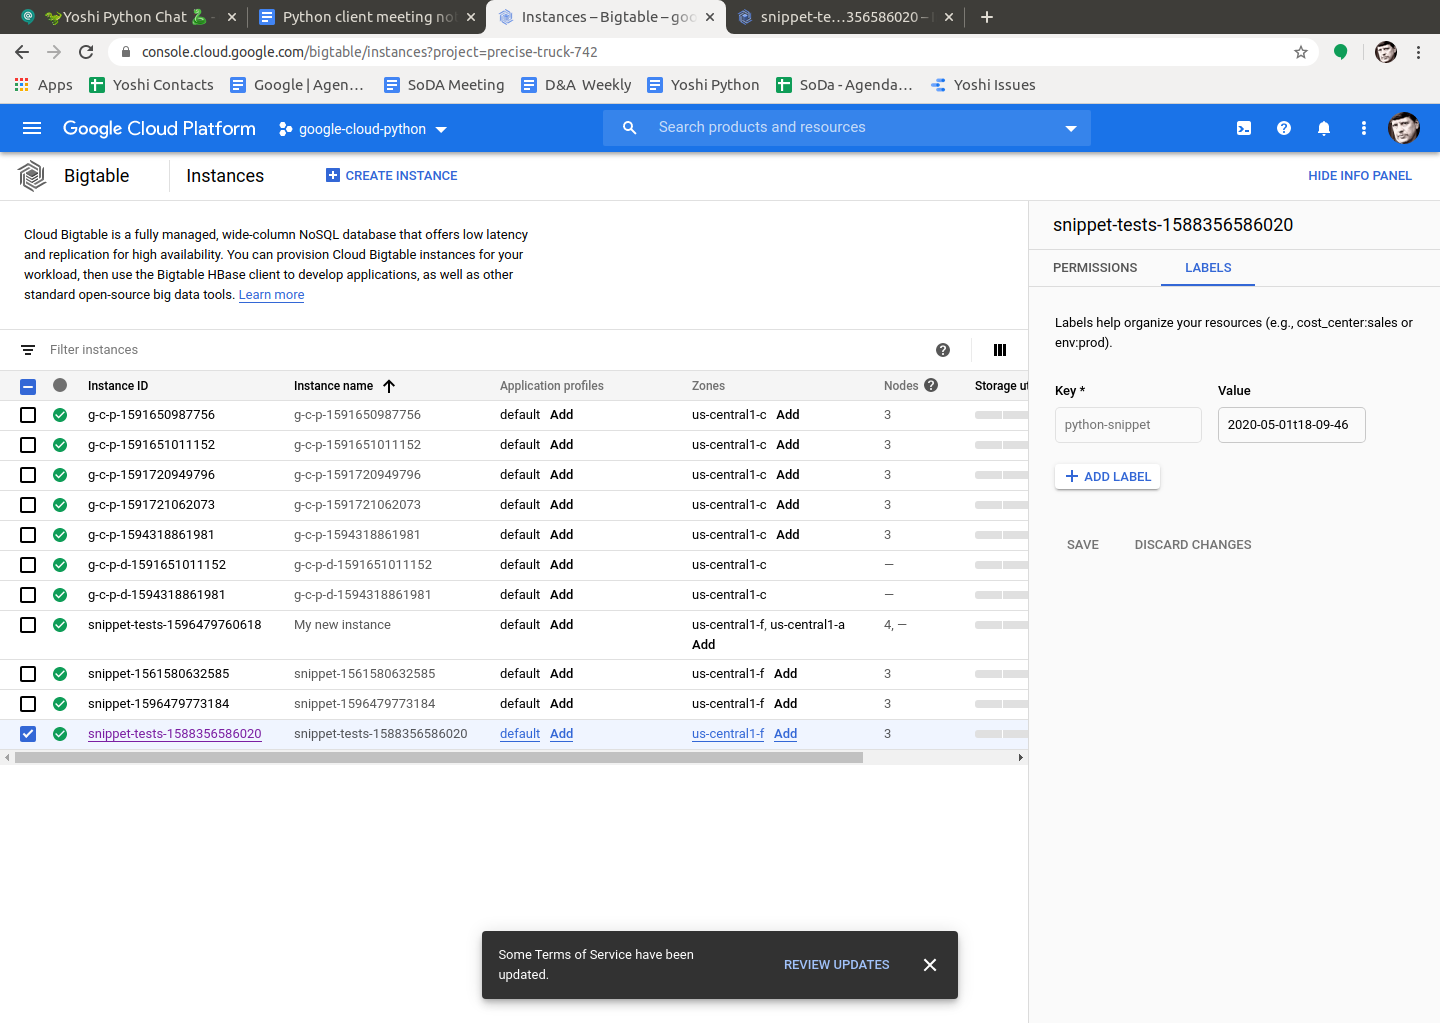
Task: Open Yoshi Issues bookmark
Action: click(x=983, y=85)
